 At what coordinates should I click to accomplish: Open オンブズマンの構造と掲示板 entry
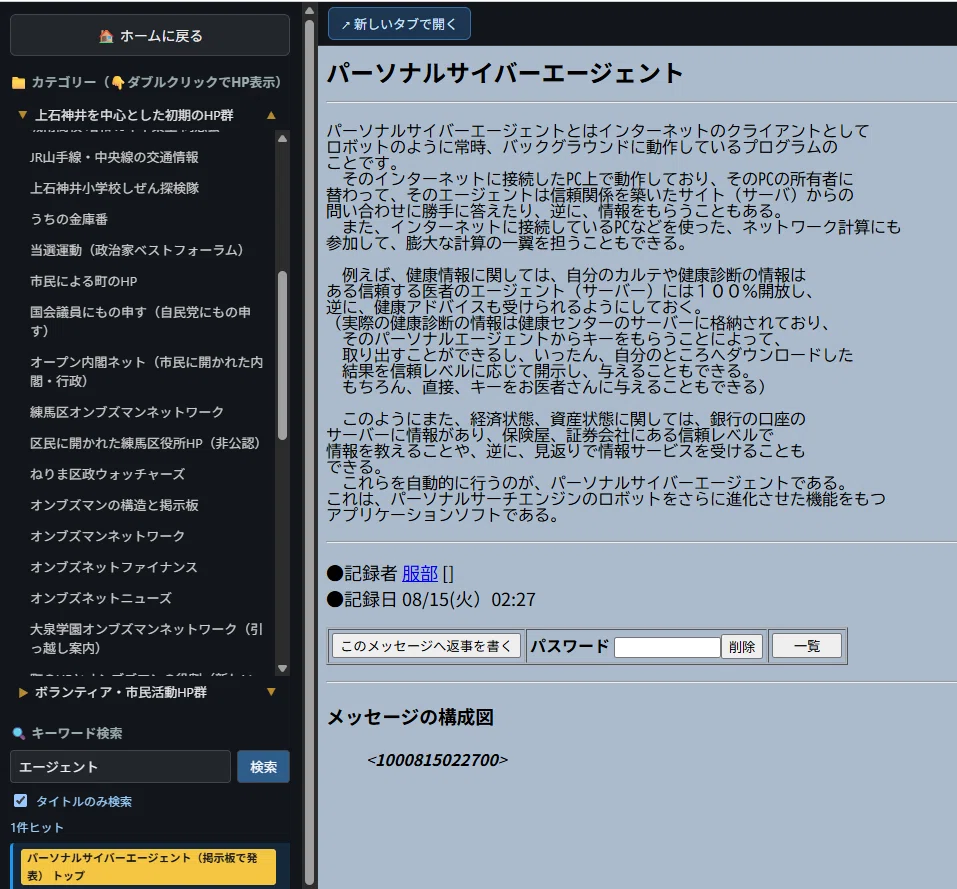click(x=114, y=505)
